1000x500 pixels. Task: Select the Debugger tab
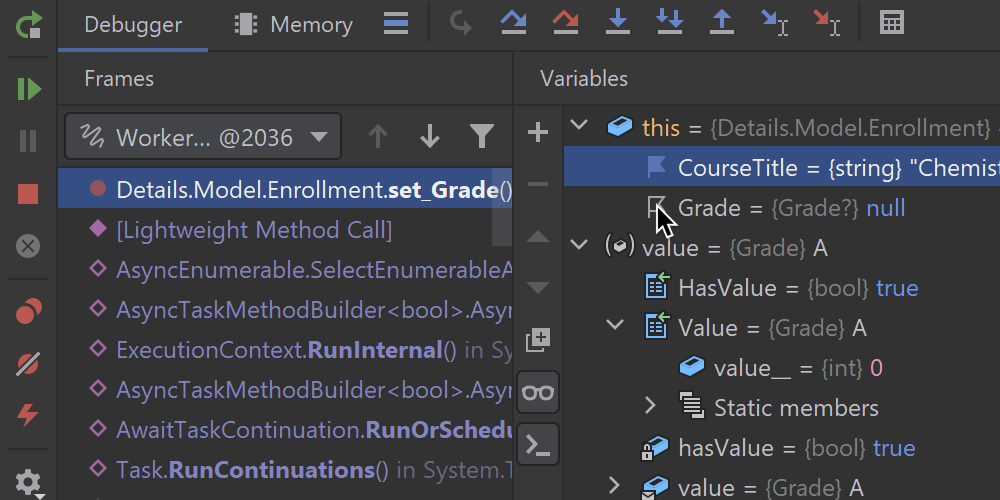[133, 24]
